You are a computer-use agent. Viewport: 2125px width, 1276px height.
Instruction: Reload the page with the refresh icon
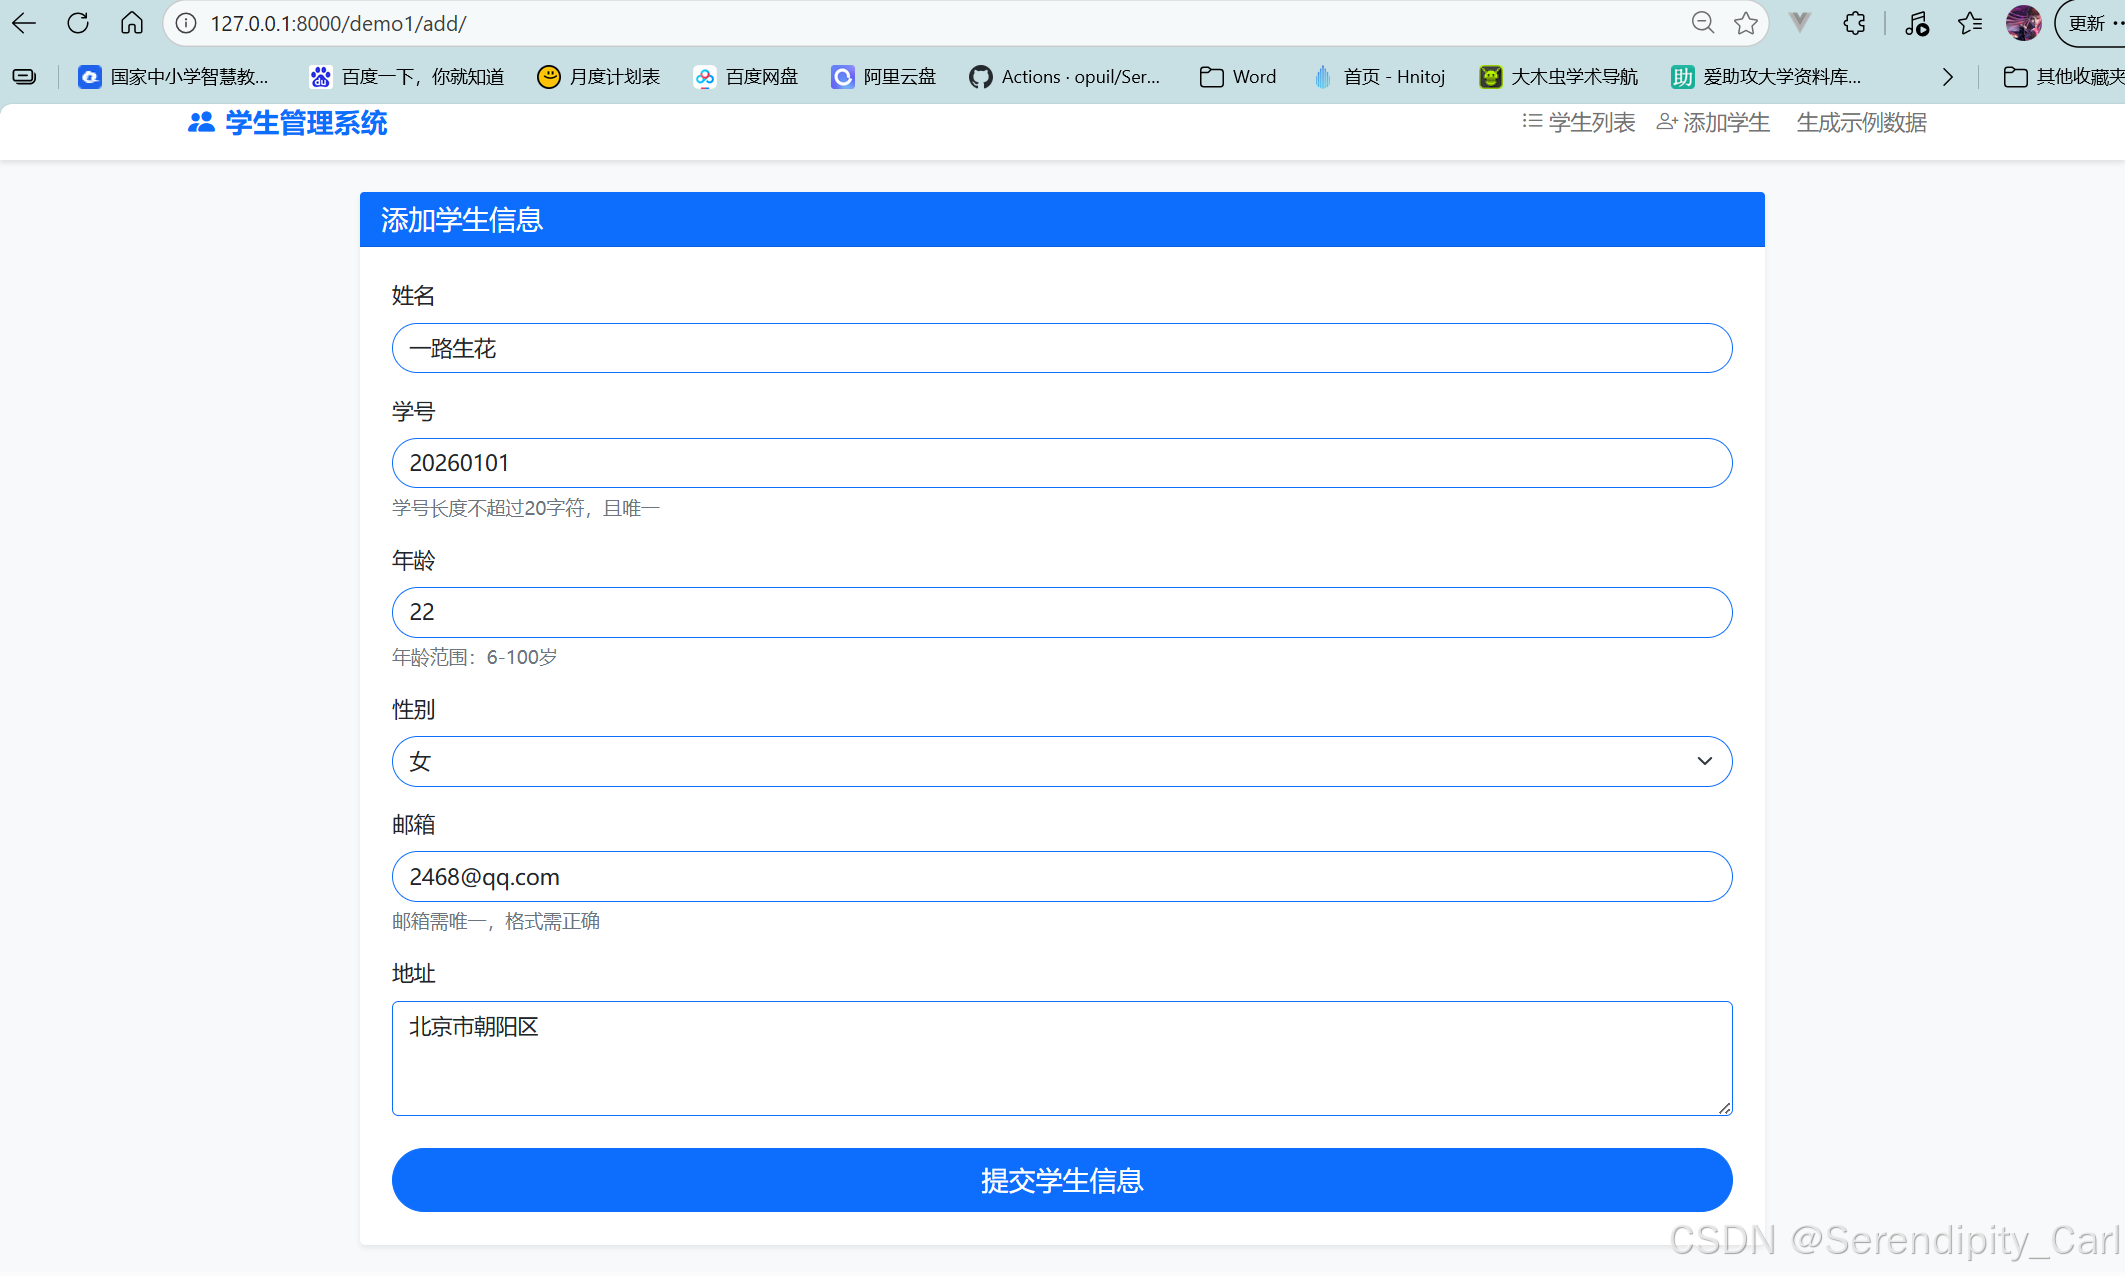coord(78,23)
